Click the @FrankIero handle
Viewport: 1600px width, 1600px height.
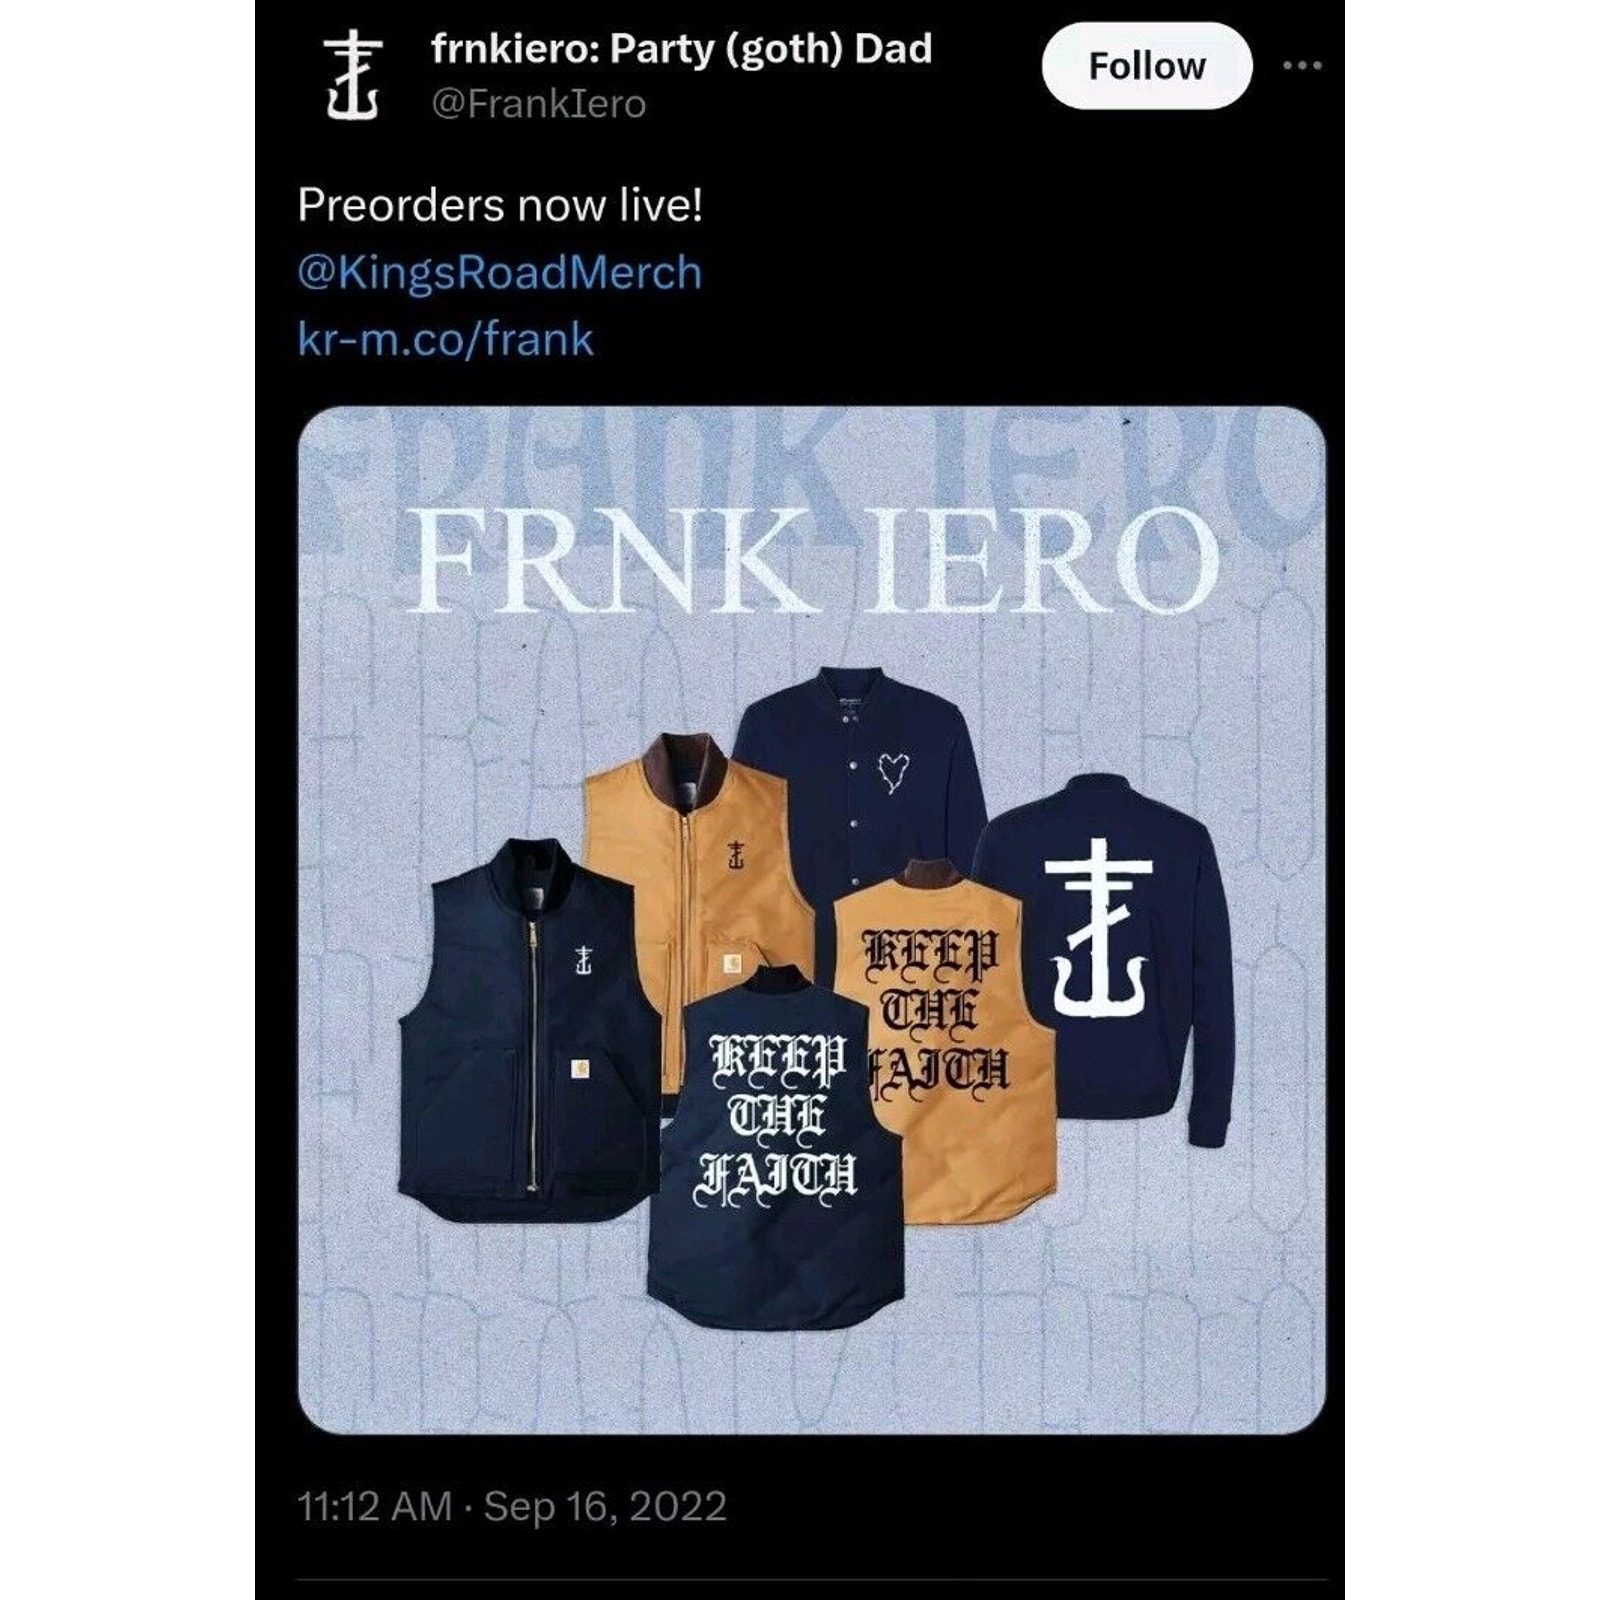[x=538, y=104]
